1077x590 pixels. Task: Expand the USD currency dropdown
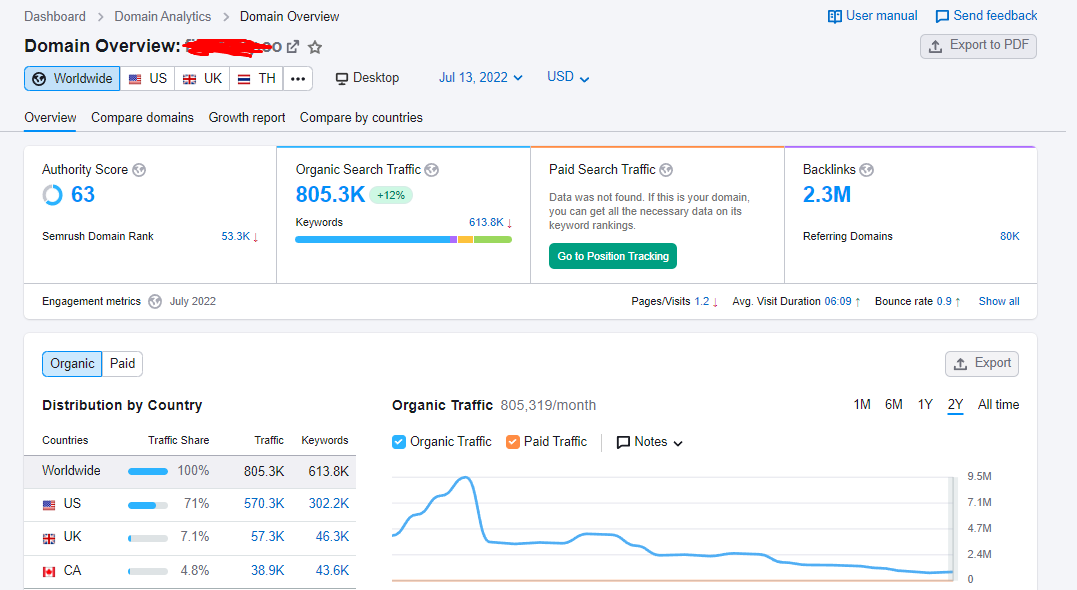568,78
